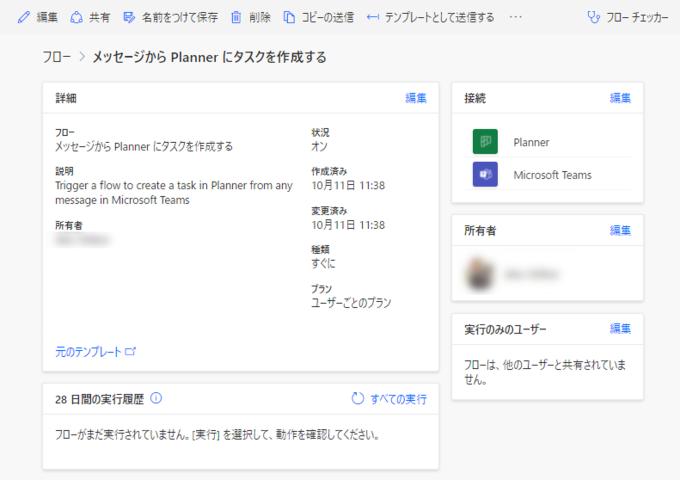The width and height of the screenshot is (680, 480).
Task: Click the refresh icon beside すべての実行
Action: 358,398
